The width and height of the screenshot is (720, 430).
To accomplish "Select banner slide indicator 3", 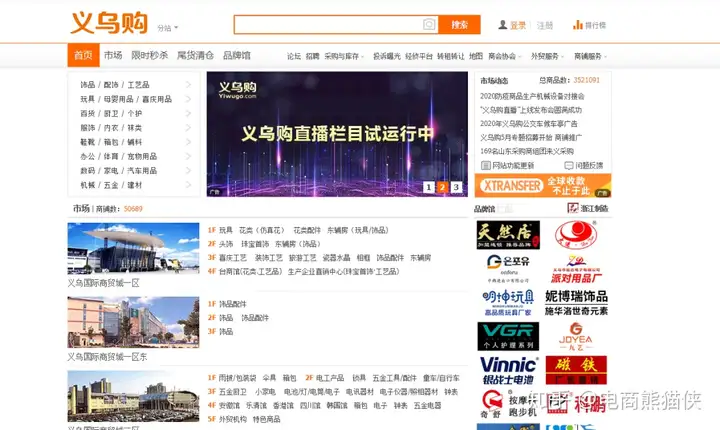I will [x=456, y=187].
